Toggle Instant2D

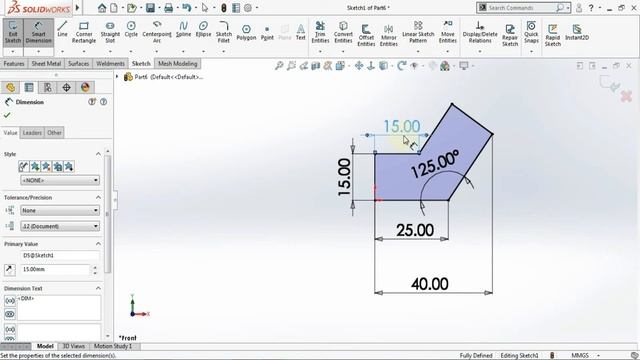pyautogui.click(x=577, y=32)
